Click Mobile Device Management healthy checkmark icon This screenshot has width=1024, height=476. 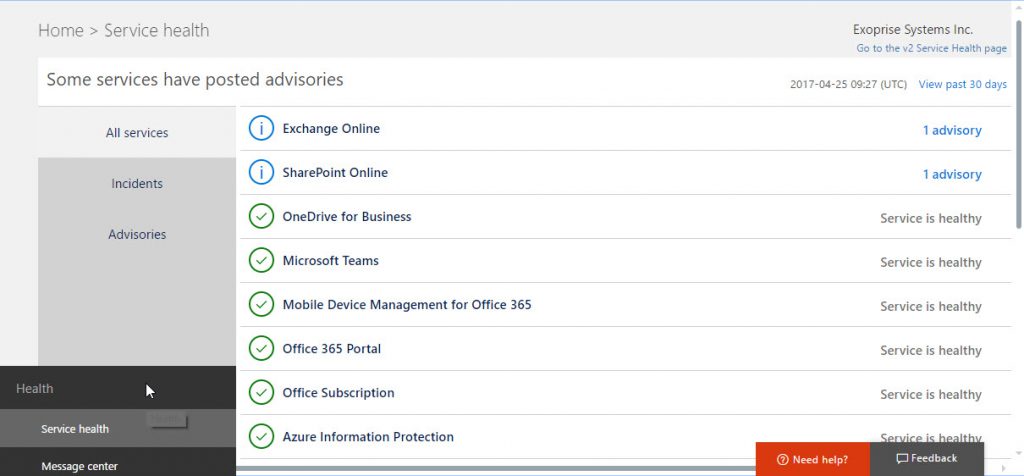261,304
